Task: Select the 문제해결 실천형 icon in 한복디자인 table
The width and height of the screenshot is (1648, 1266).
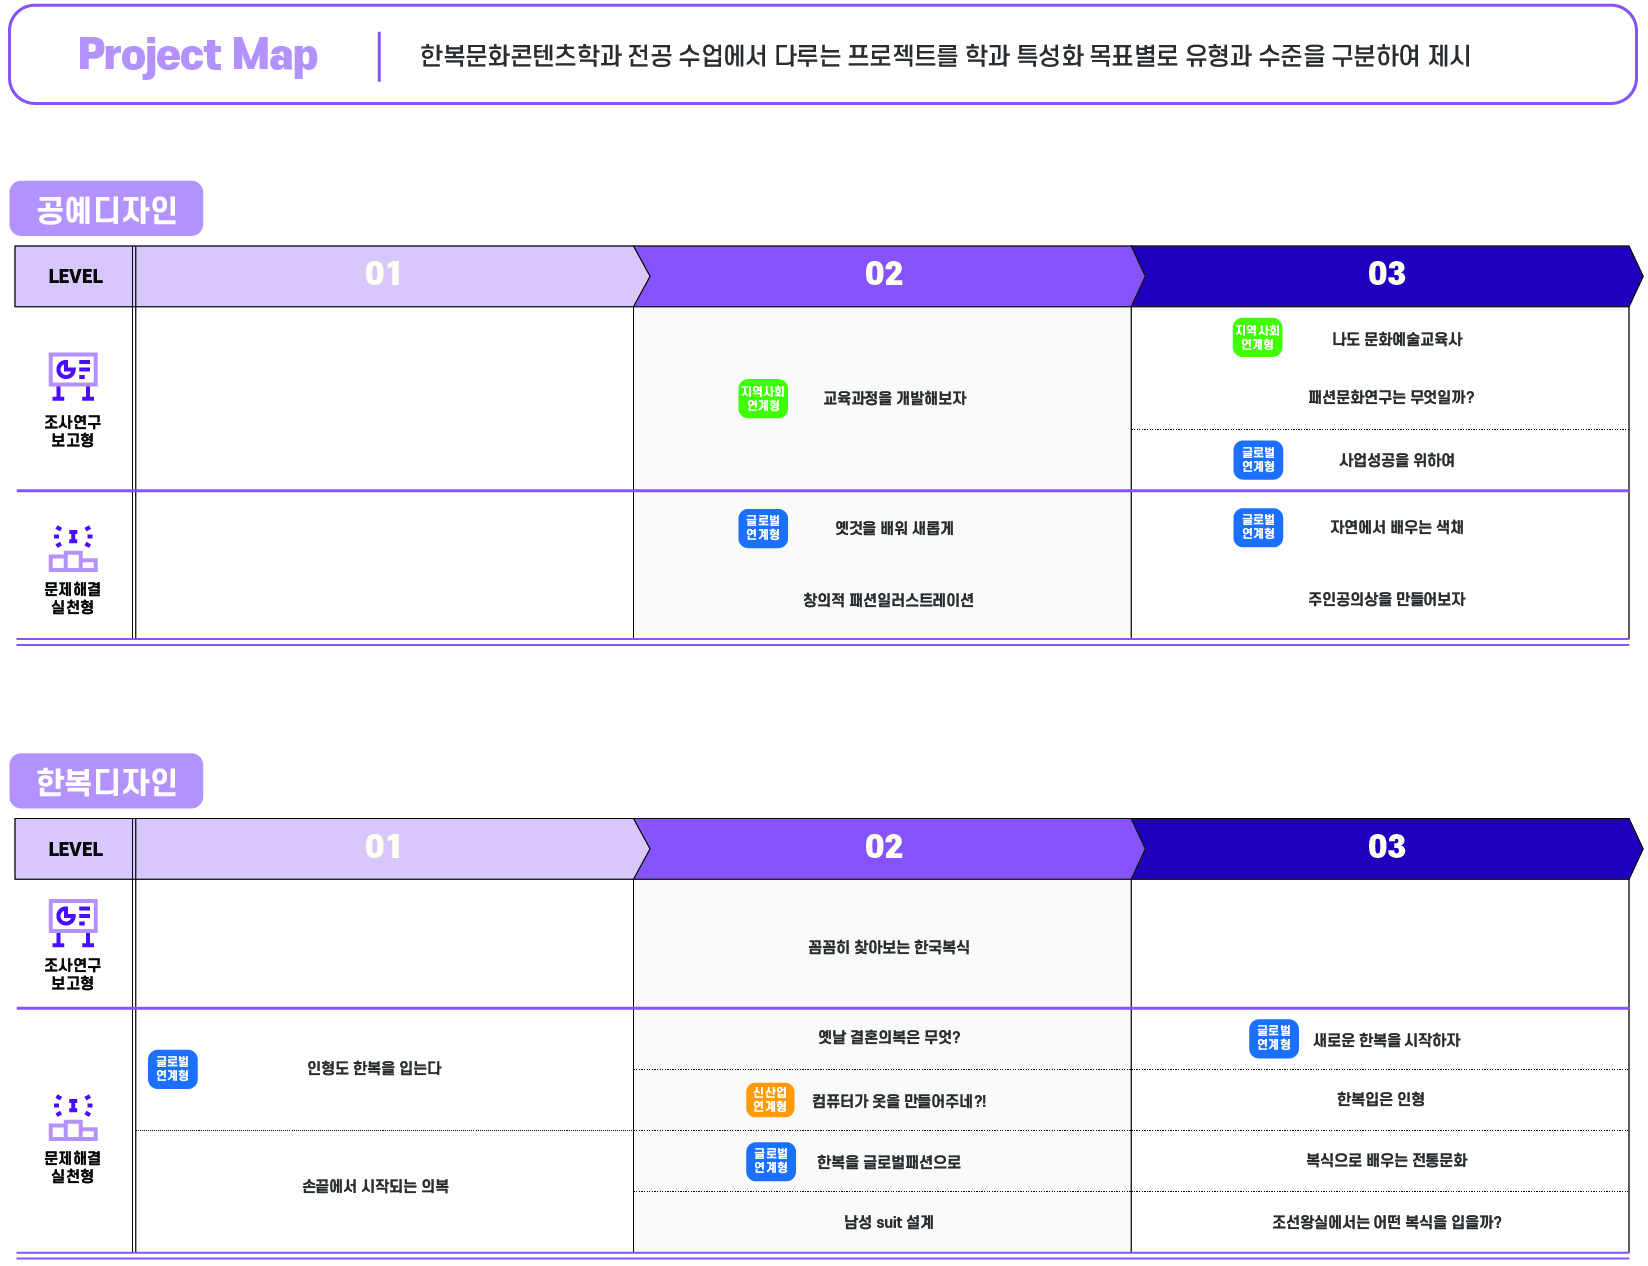Action: tap(73, 1116)
